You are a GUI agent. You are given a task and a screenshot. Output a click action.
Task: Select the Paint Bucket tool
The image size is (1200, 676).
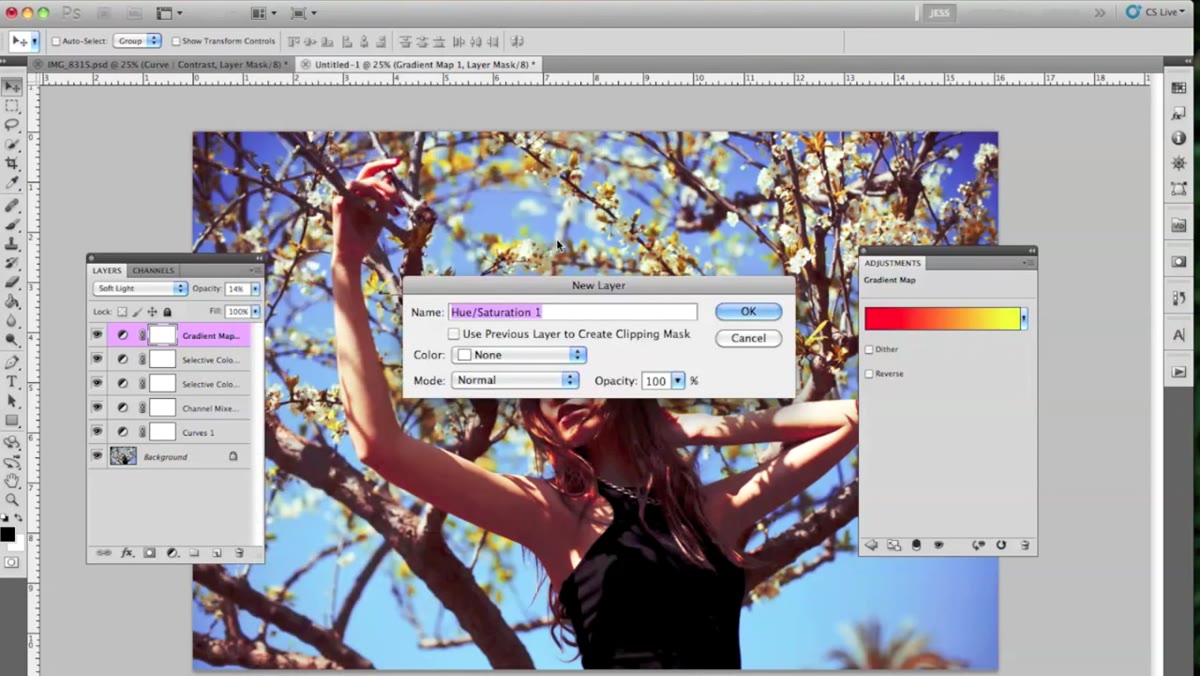(x=12, y=302)
